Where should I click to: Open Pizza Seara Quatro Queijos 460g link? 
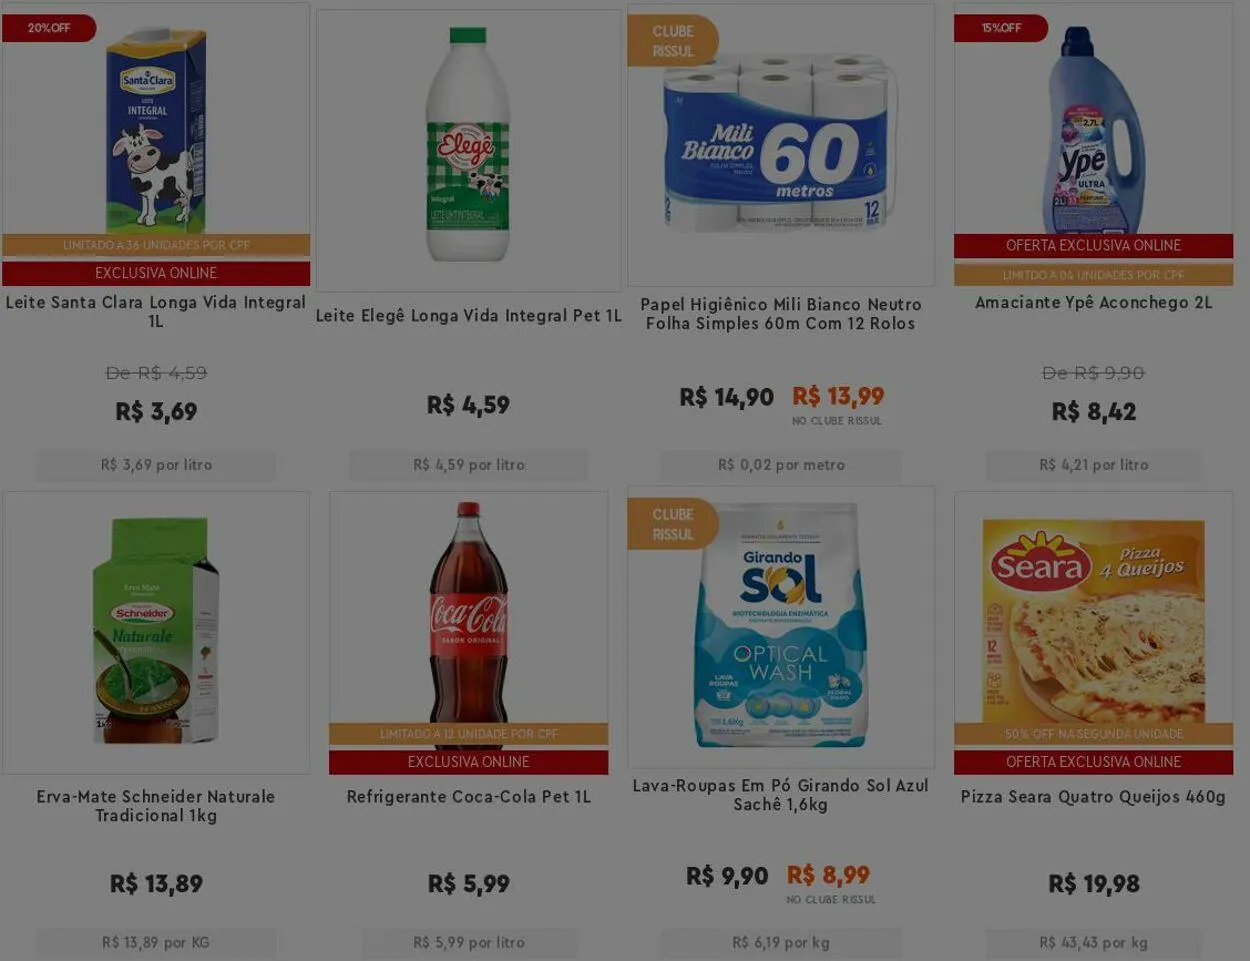click(x=1093, y=796)
